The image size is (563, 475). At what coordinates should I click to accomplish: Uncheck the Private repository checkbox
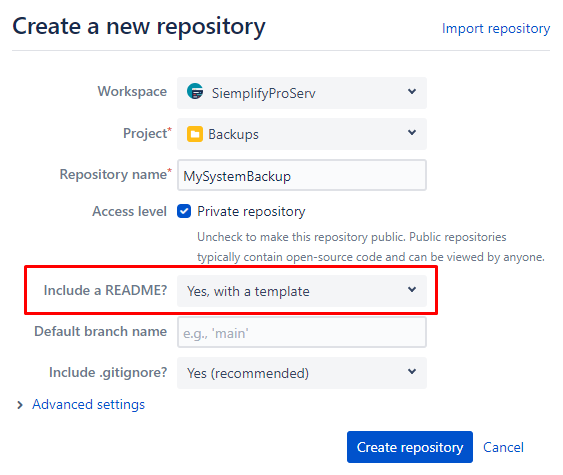[184, 211]
